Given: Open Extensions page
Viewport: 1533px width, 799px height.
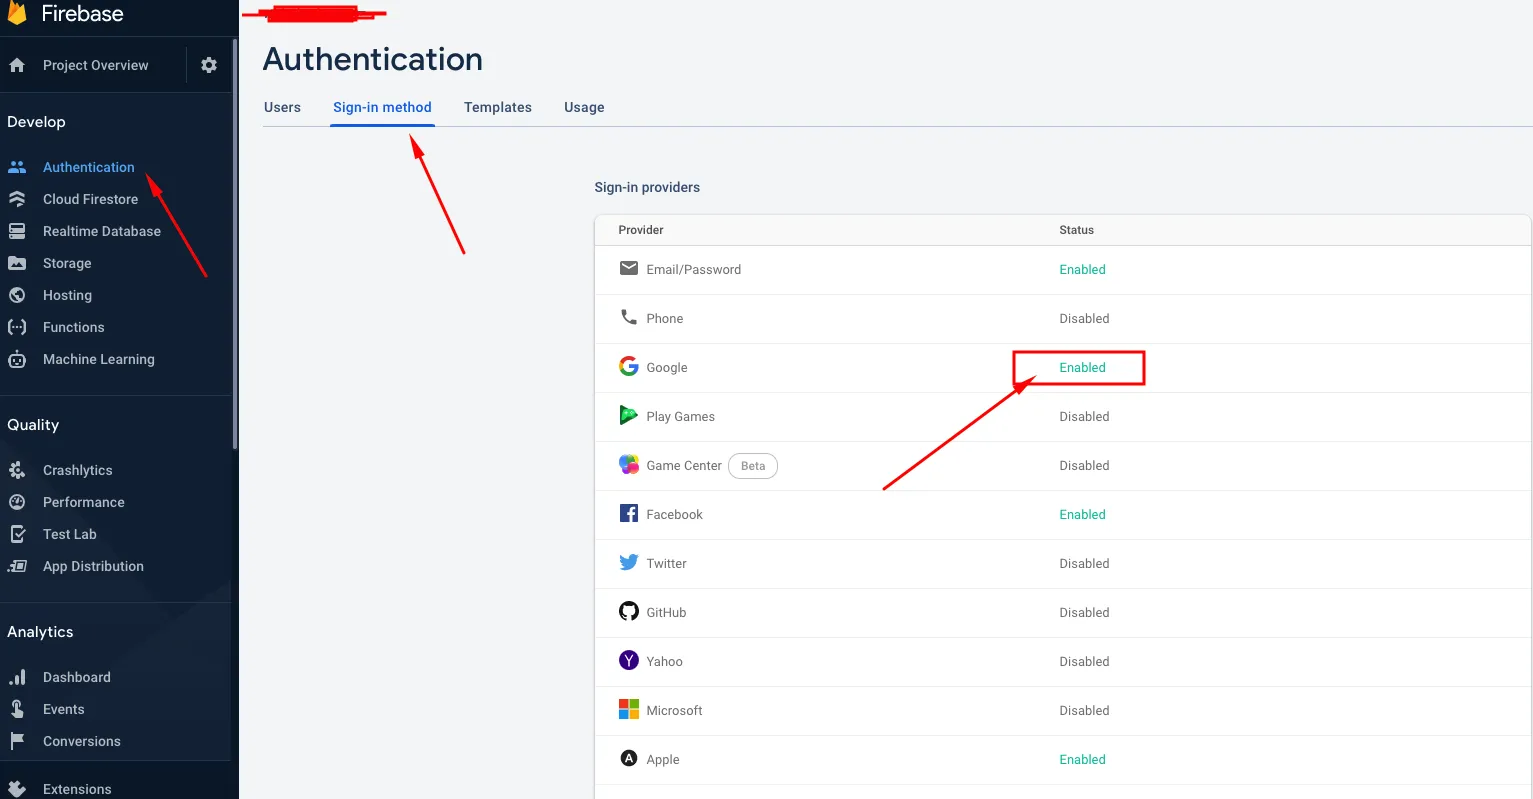Looking at the screenshot, I should tap(77, 789).
